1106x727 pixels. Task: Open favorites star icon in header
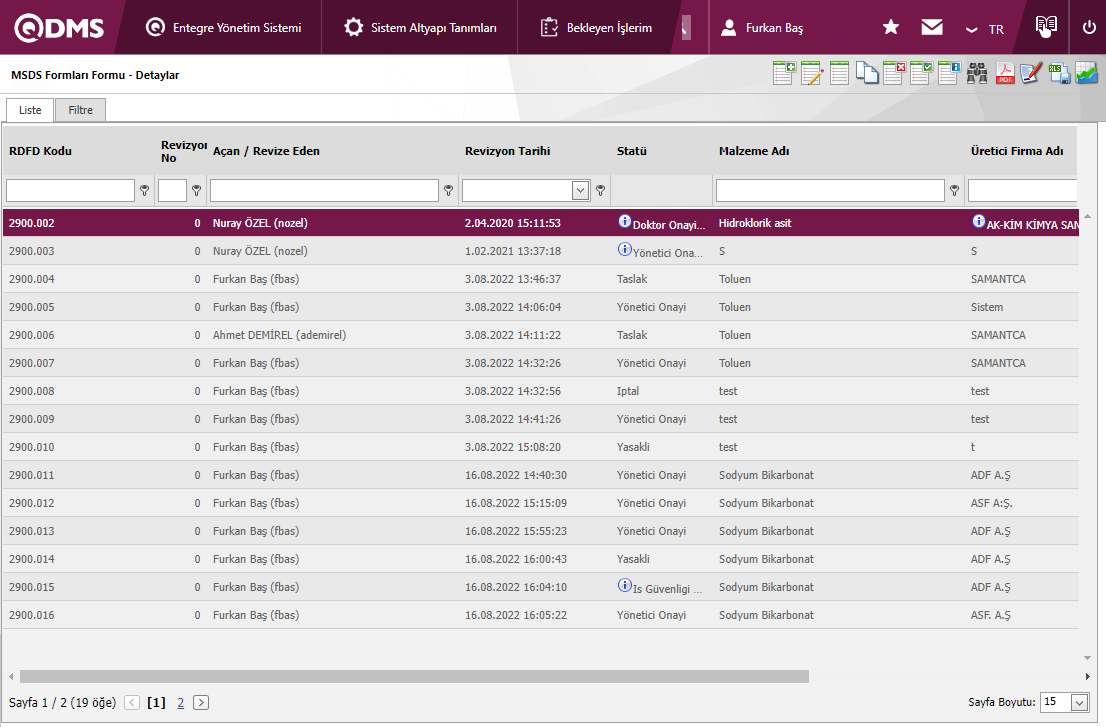891,28
